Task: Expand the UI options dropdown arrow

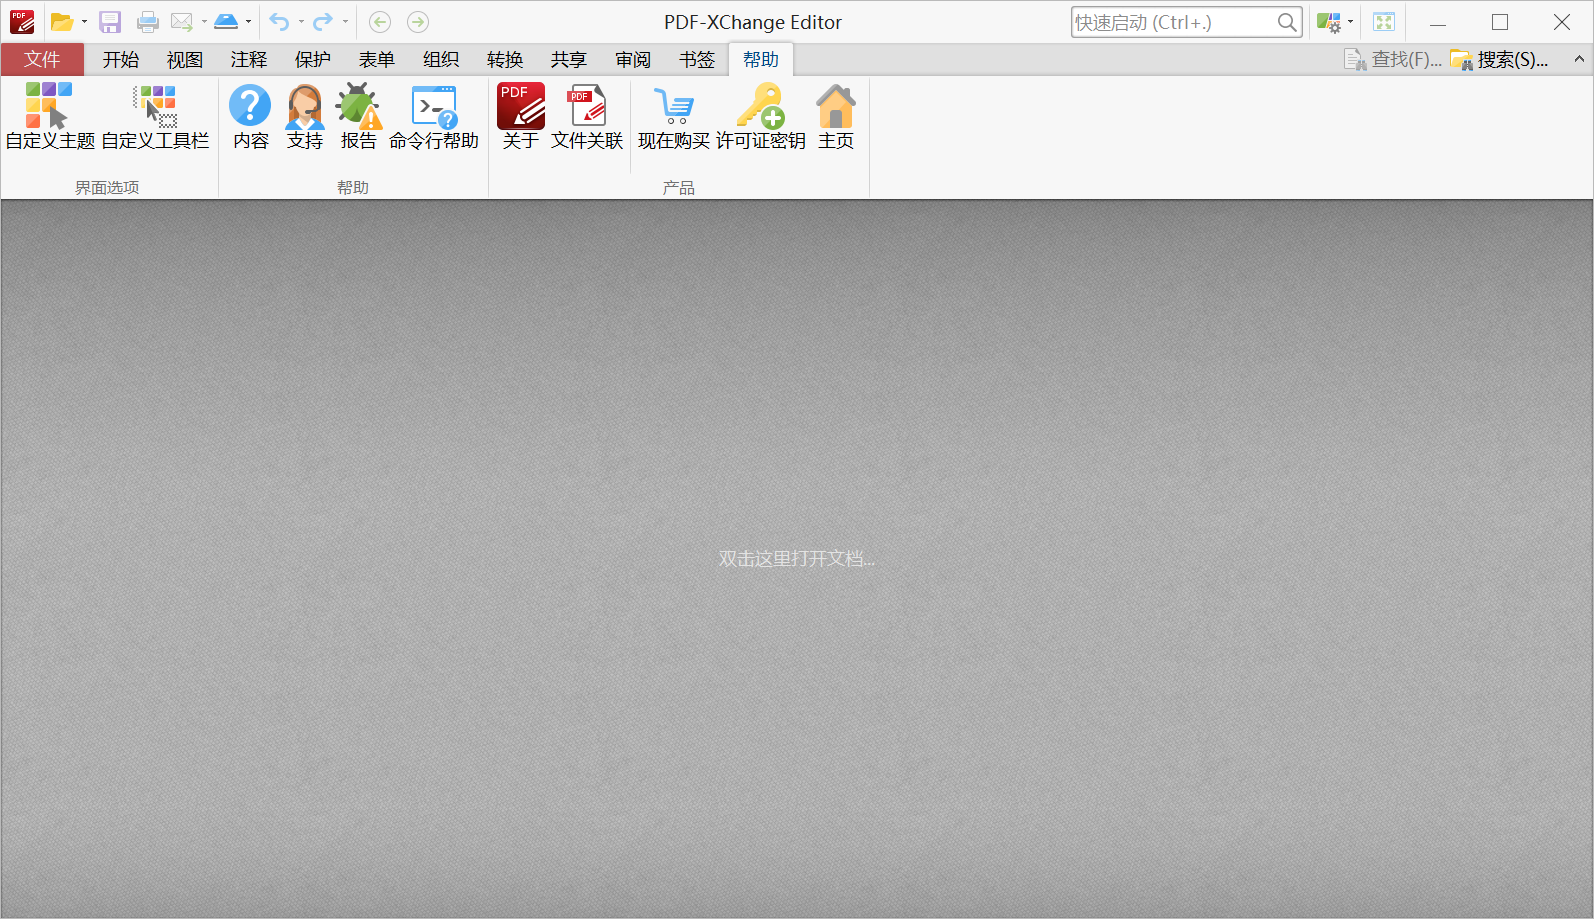Action: 1350,22
